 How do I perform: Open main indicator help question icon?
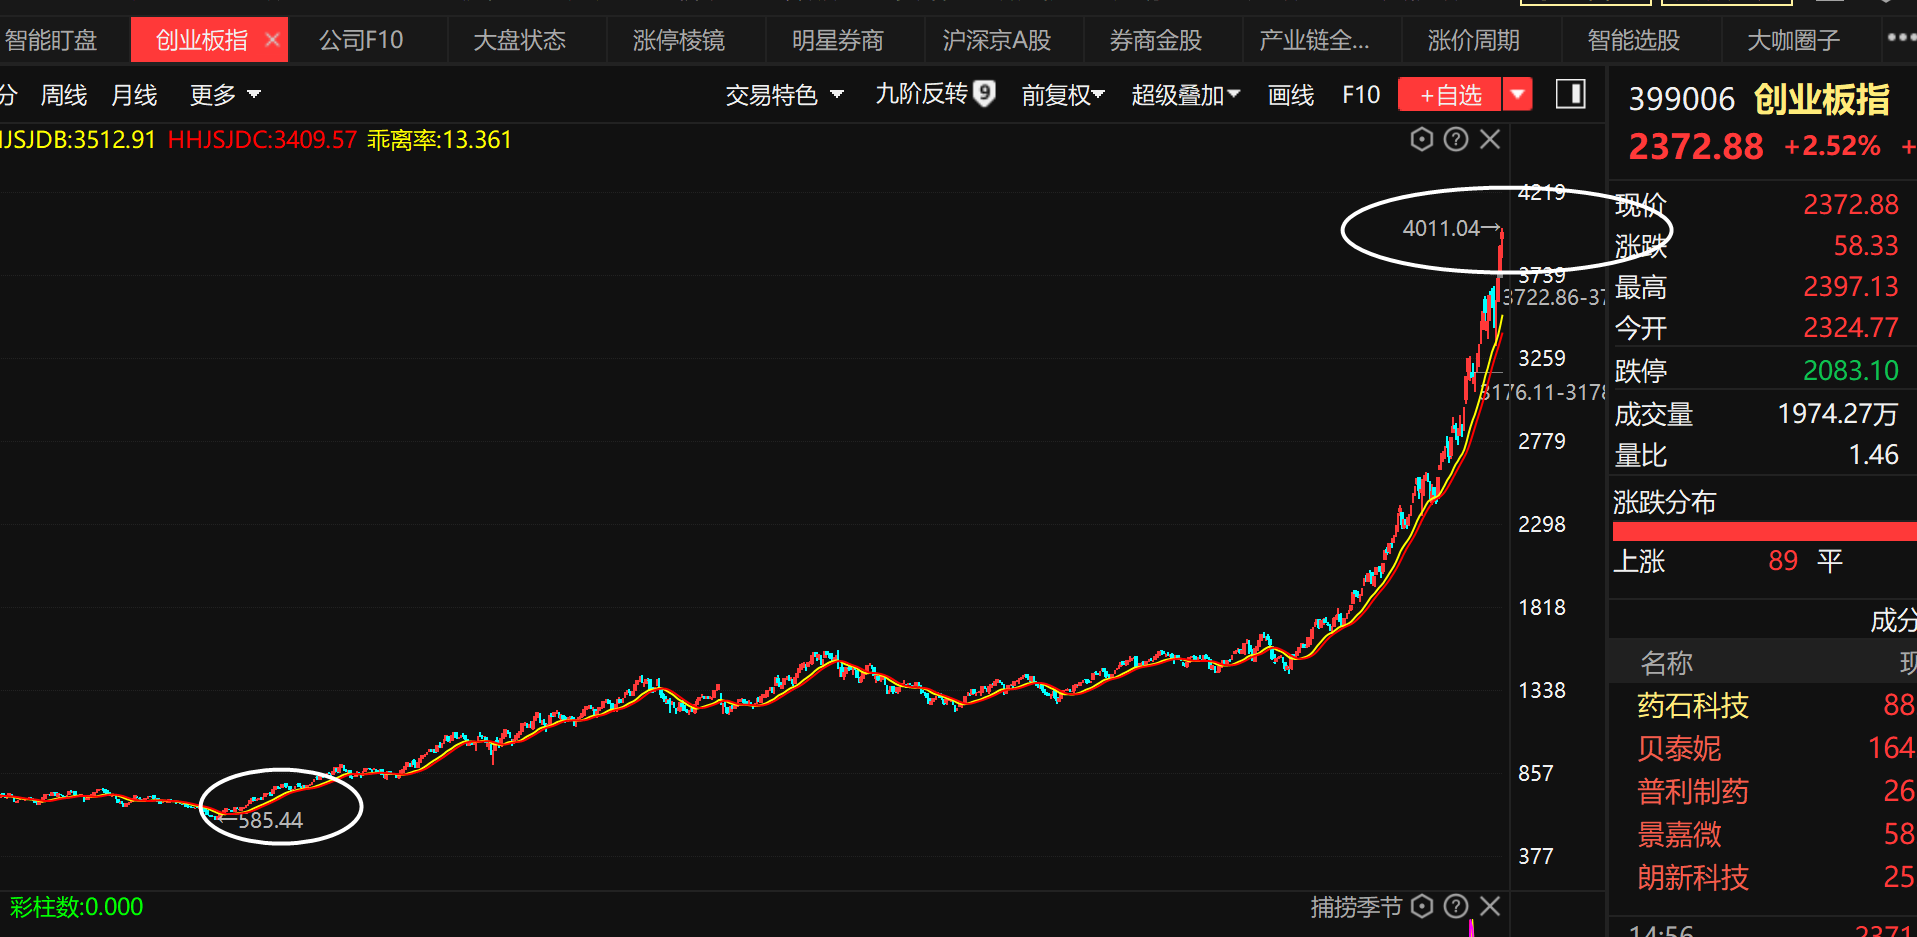point(1456,139)
